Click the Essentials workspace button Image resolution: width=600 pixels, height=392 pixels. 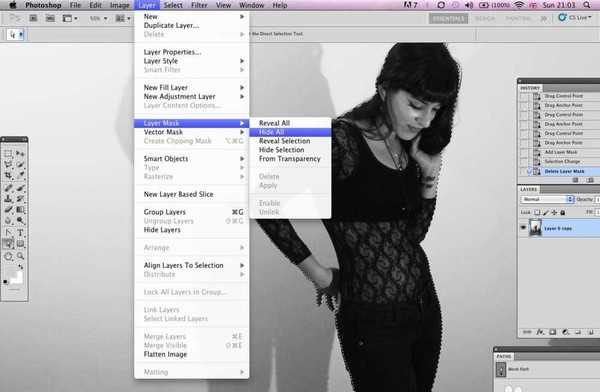point(448,18)
